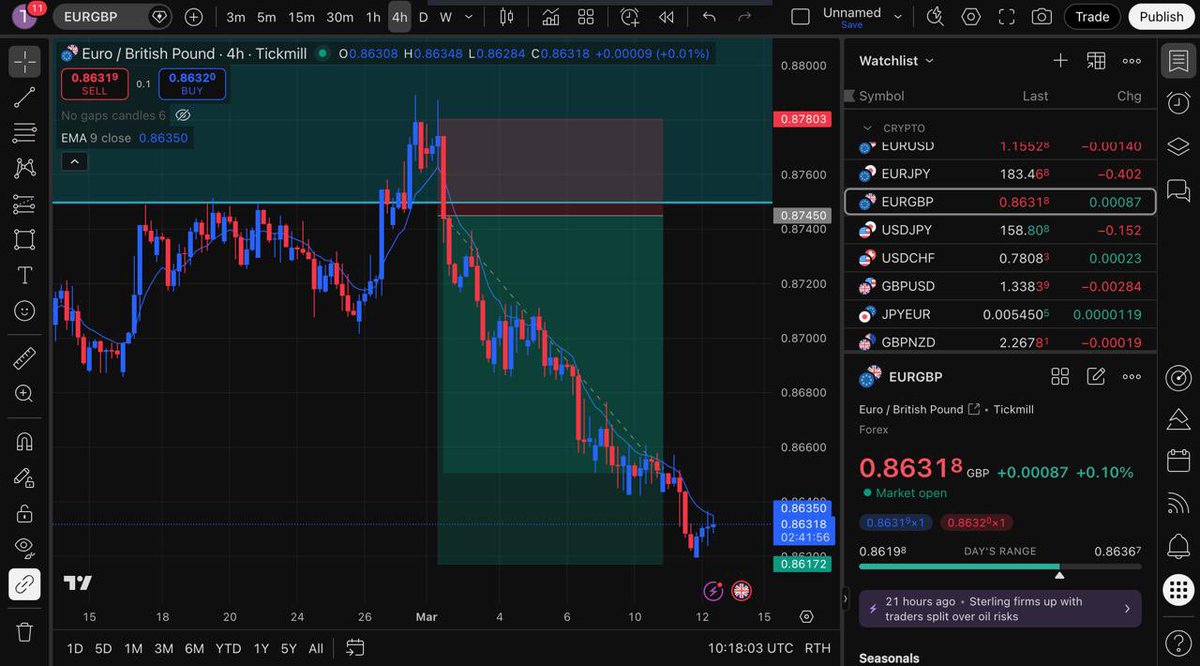Switch to 30m timeframe

coord(340,17)
